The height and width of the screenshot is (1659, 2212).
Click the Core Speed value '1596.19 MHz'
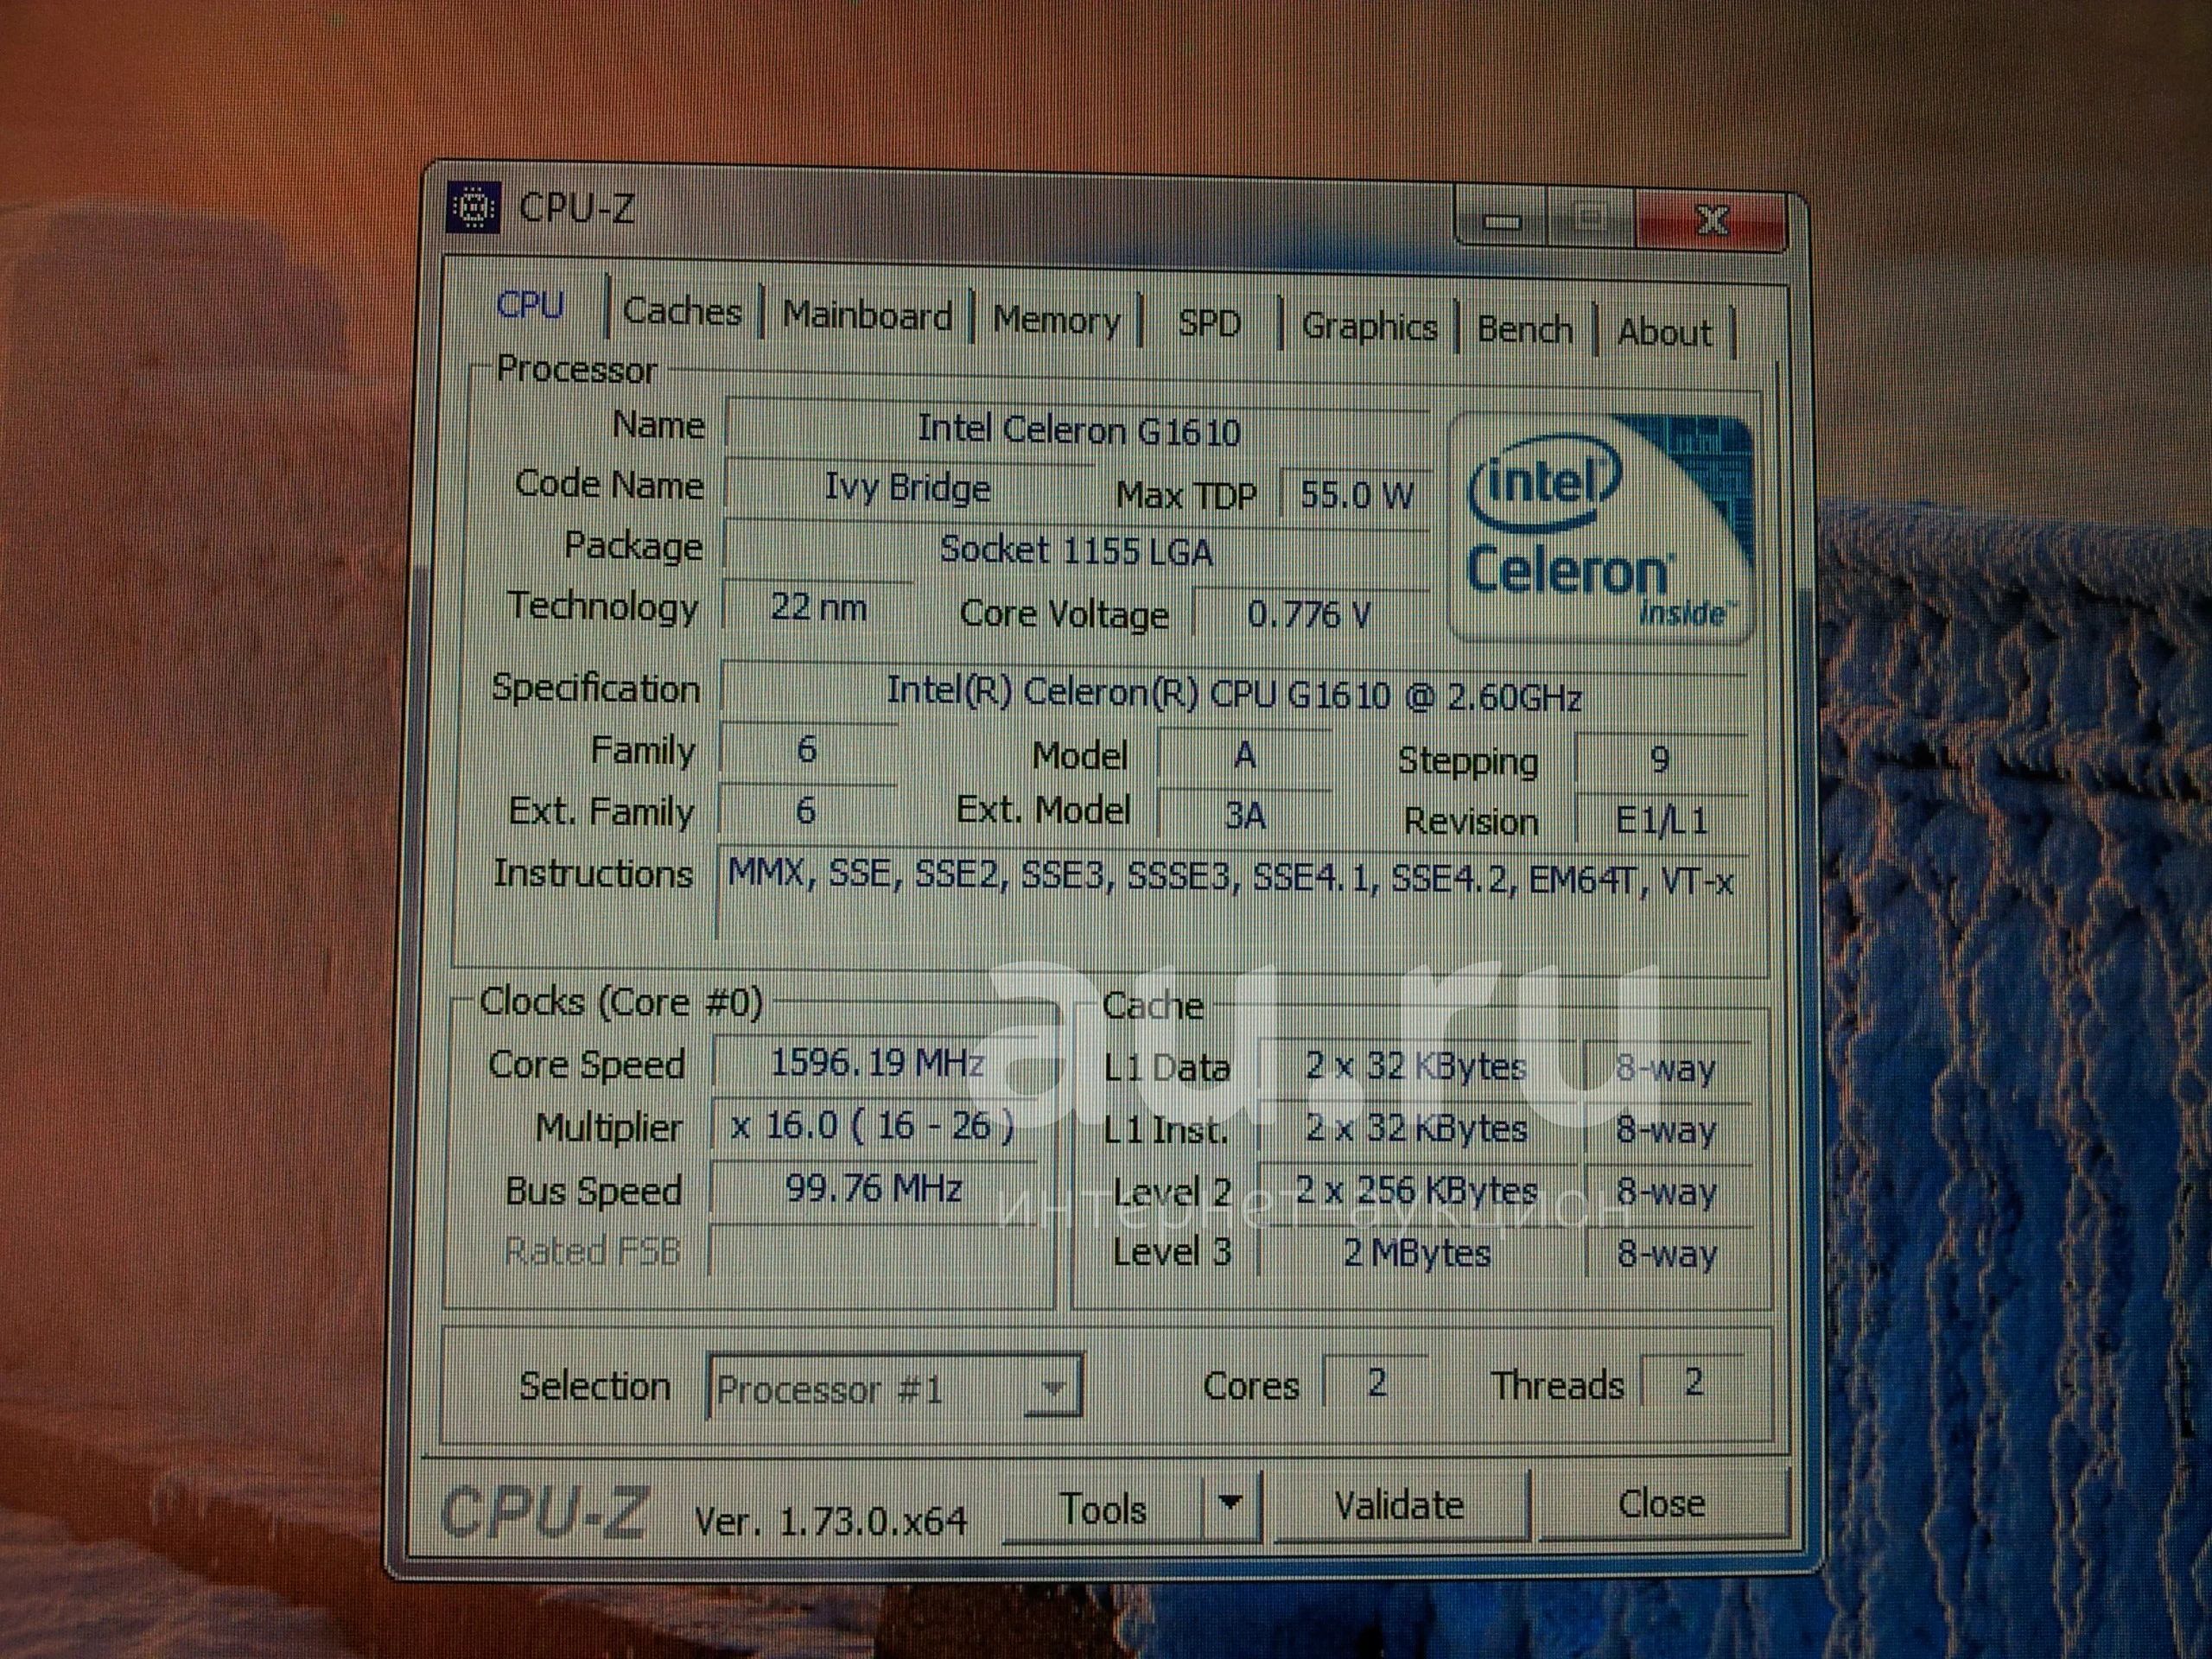point(875,1063)
